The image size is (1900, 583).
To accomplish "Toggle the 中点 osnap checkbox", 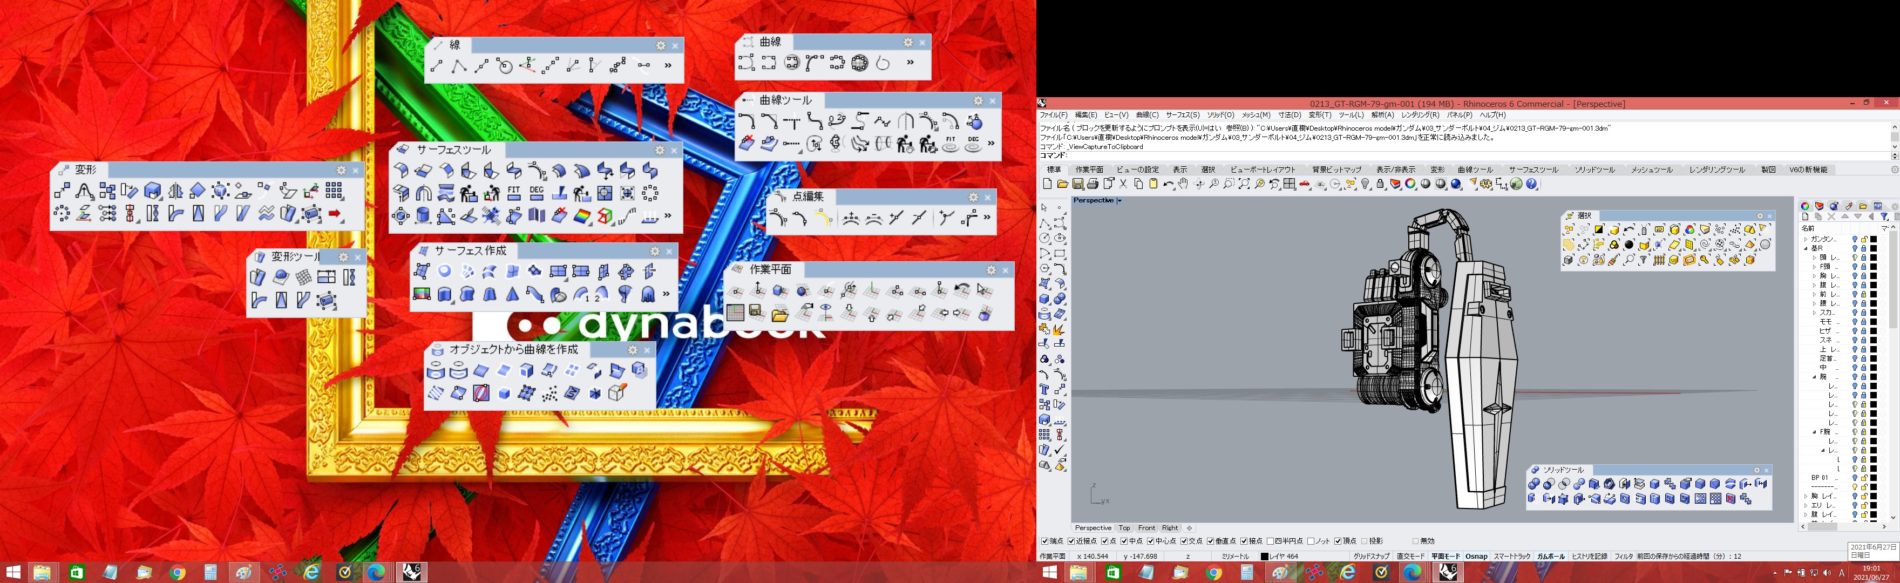I will point(1124,541).
